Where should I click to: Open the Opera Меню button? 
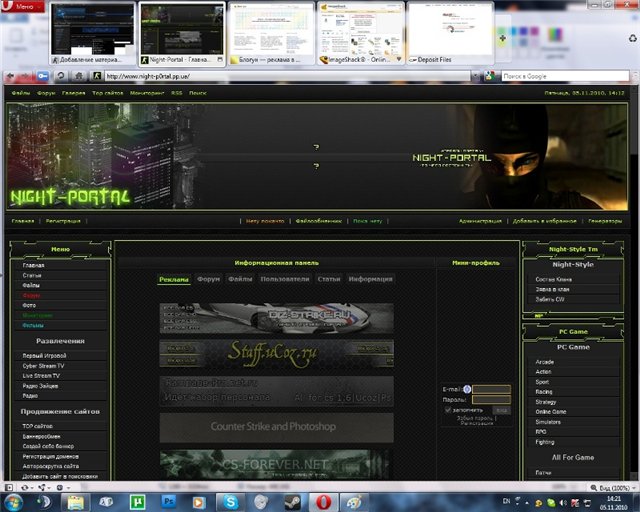point(22,6)
